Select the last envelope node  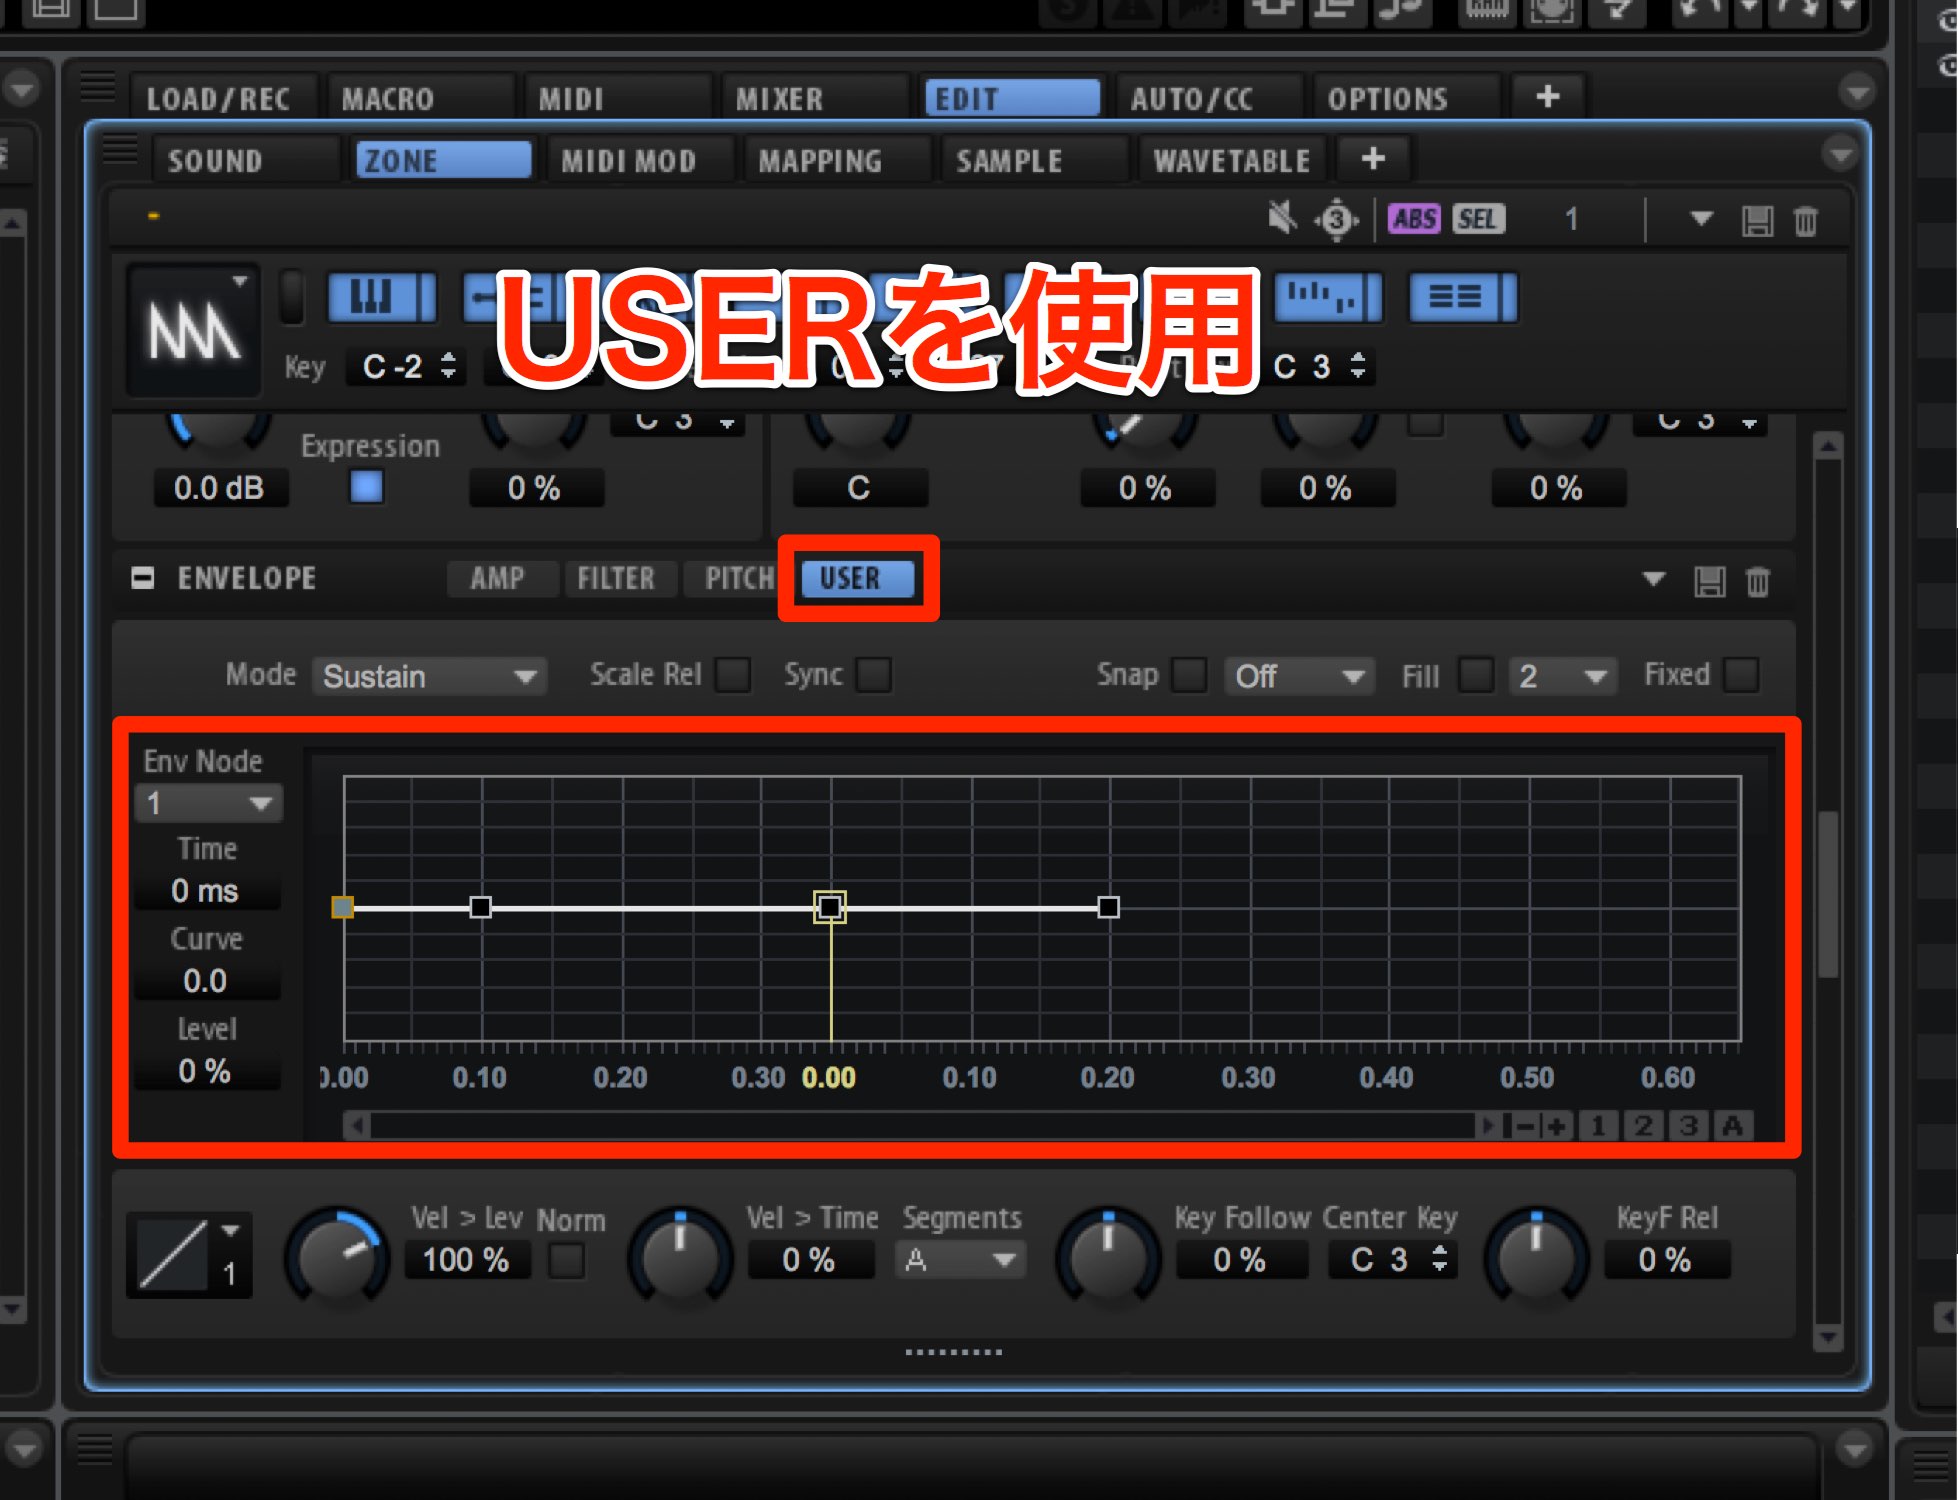click(x=1108, y=907)
